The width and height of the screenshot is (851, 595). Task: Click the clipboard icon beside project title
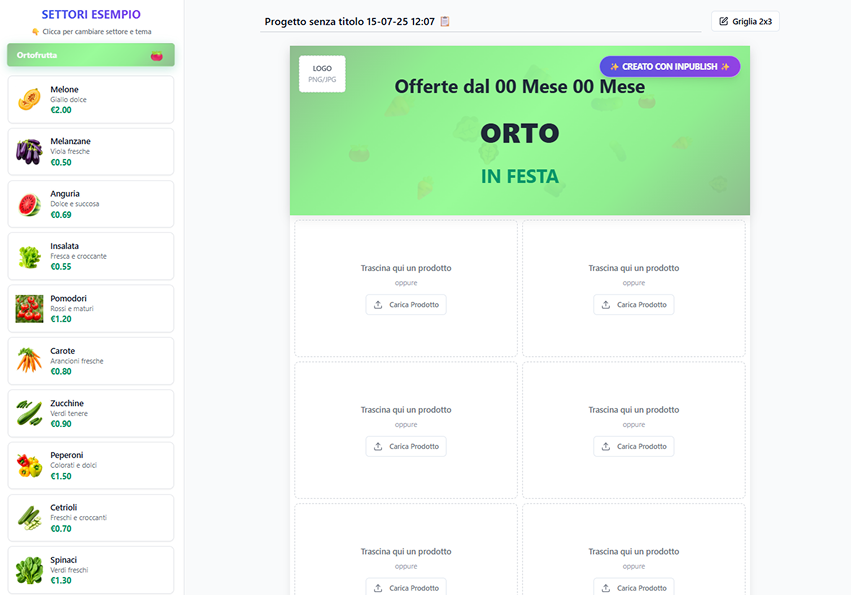pyautogui.click(x=445, y=21)
